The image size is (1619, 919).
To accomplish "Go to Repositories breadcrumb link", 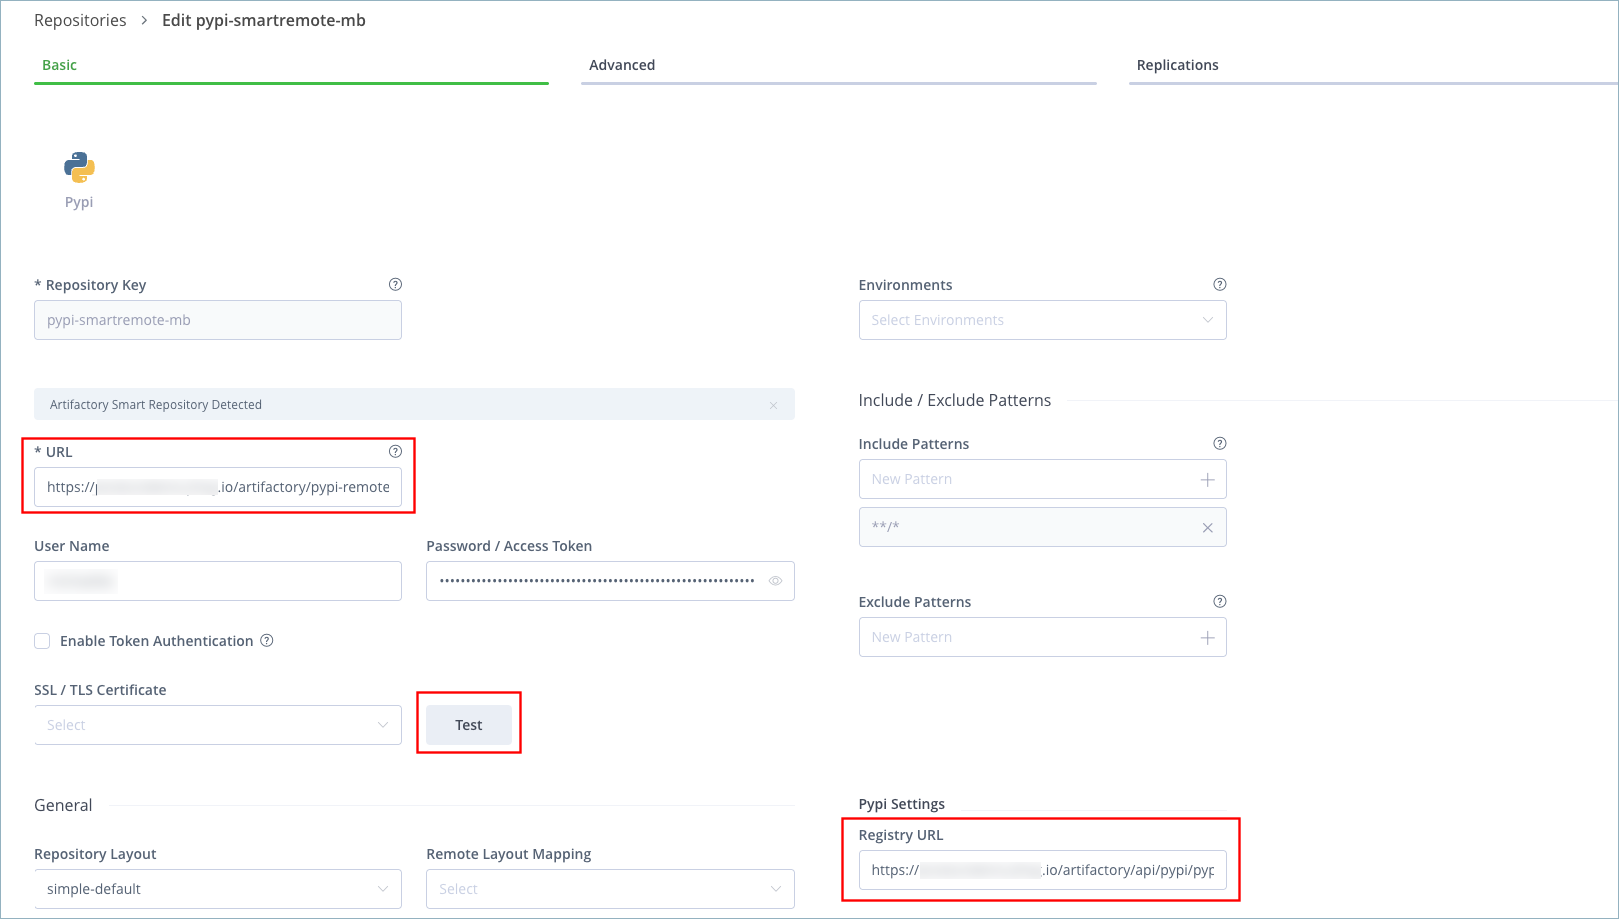I will click(80, 20).
